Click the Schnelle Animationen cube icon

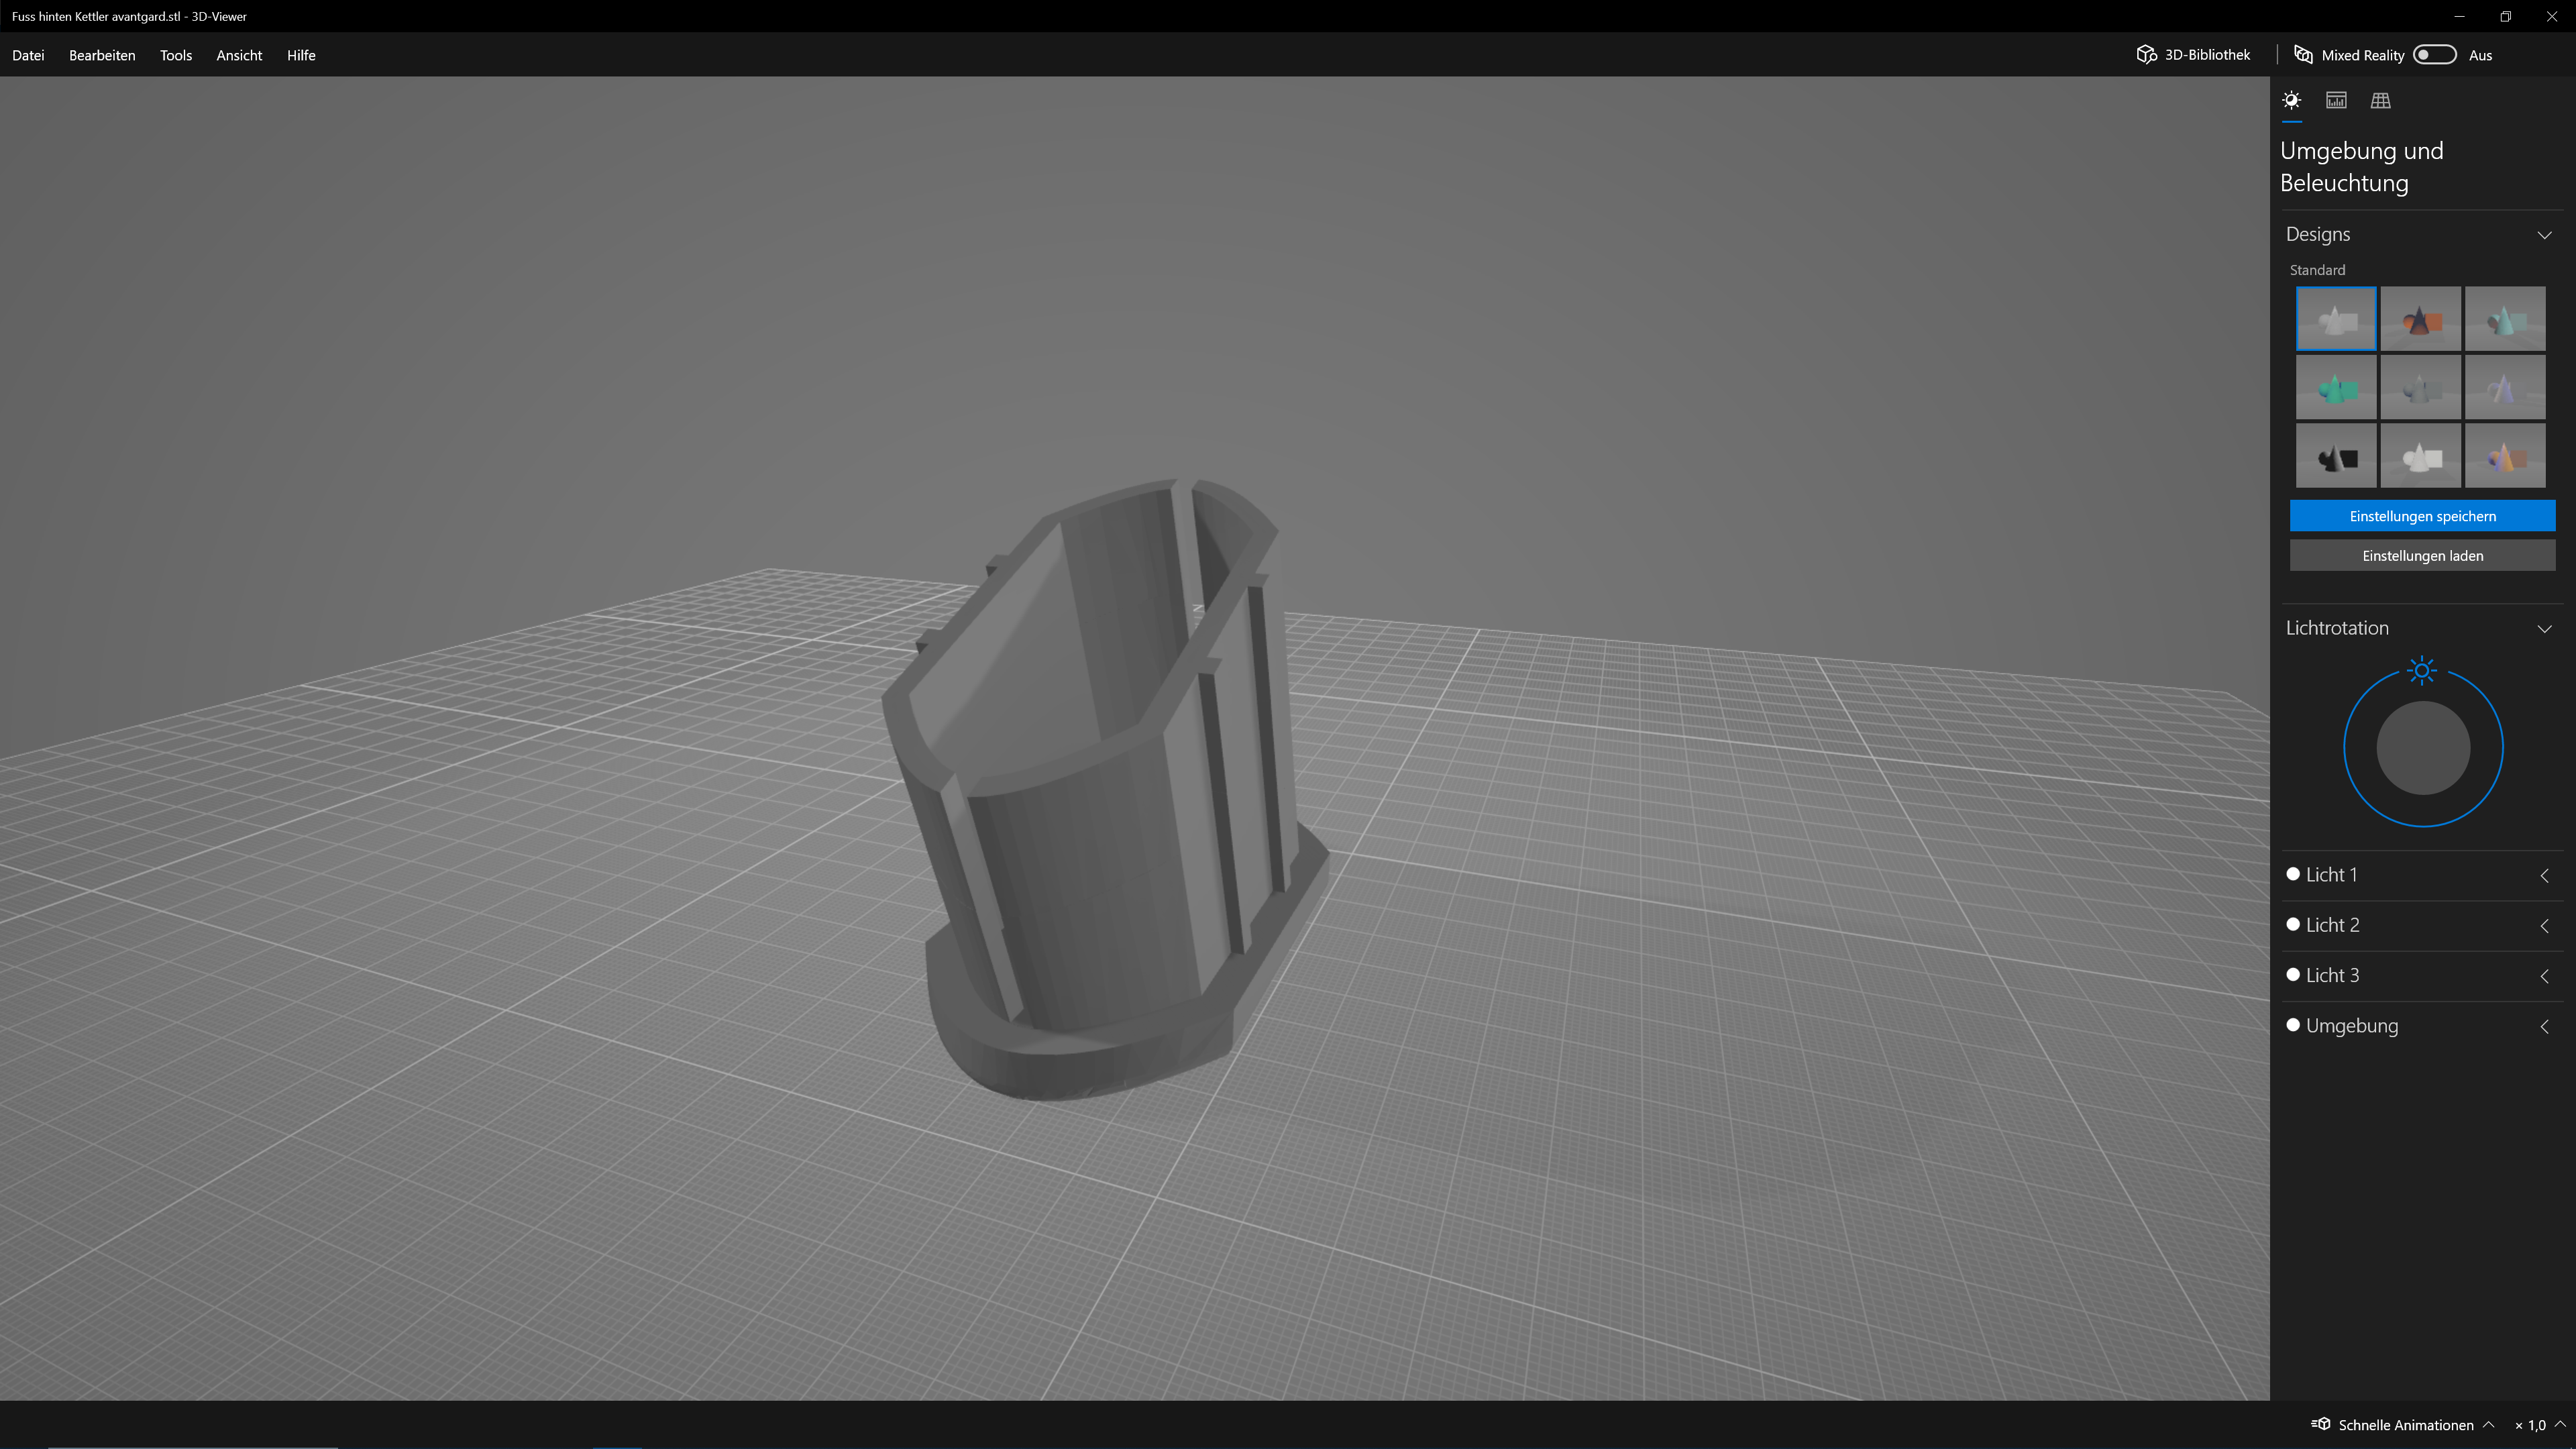tap(2321, 1424)
